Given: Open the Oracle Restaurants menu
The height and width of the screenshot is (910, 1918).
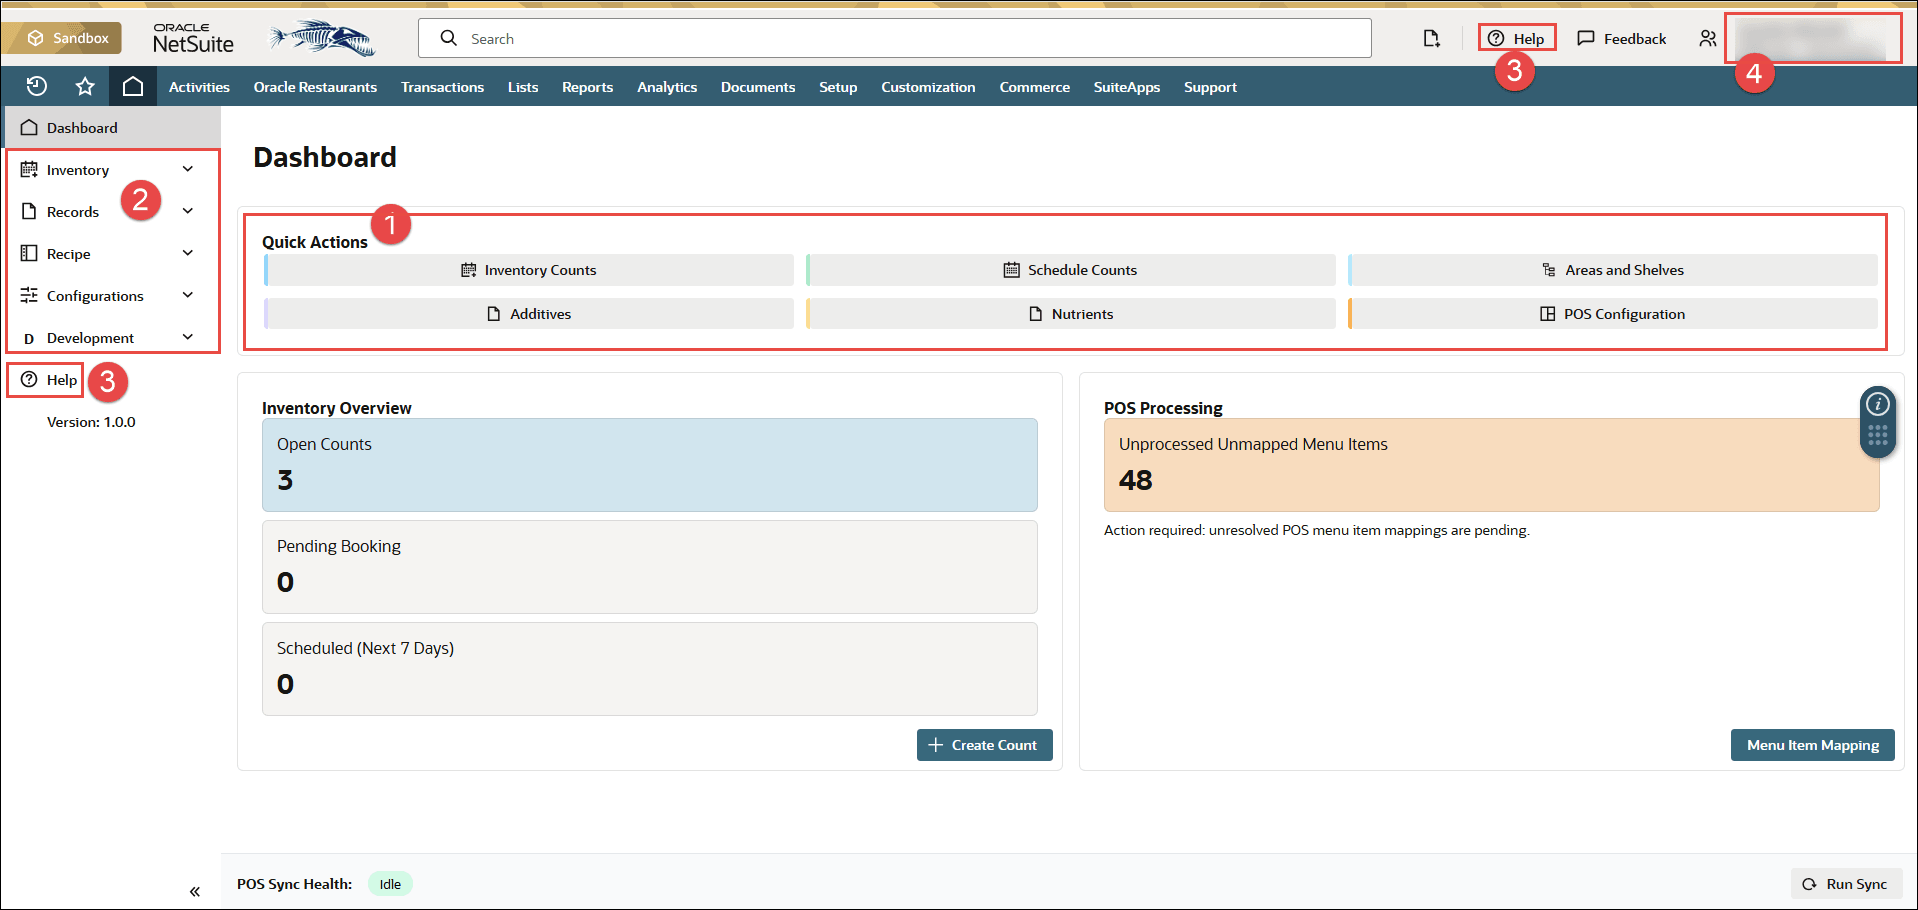Looking at the screenshot, I should point(315,87).
